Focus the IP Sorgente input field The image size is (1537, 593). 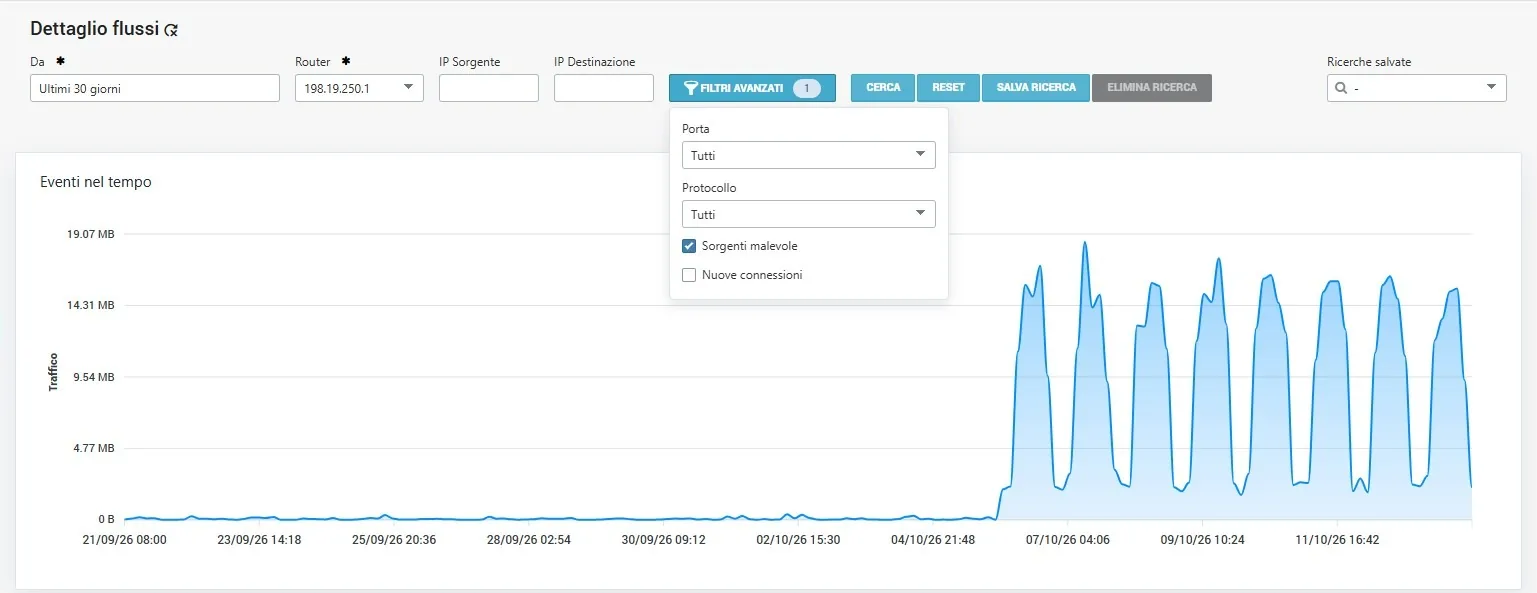[x=489, y=88]
